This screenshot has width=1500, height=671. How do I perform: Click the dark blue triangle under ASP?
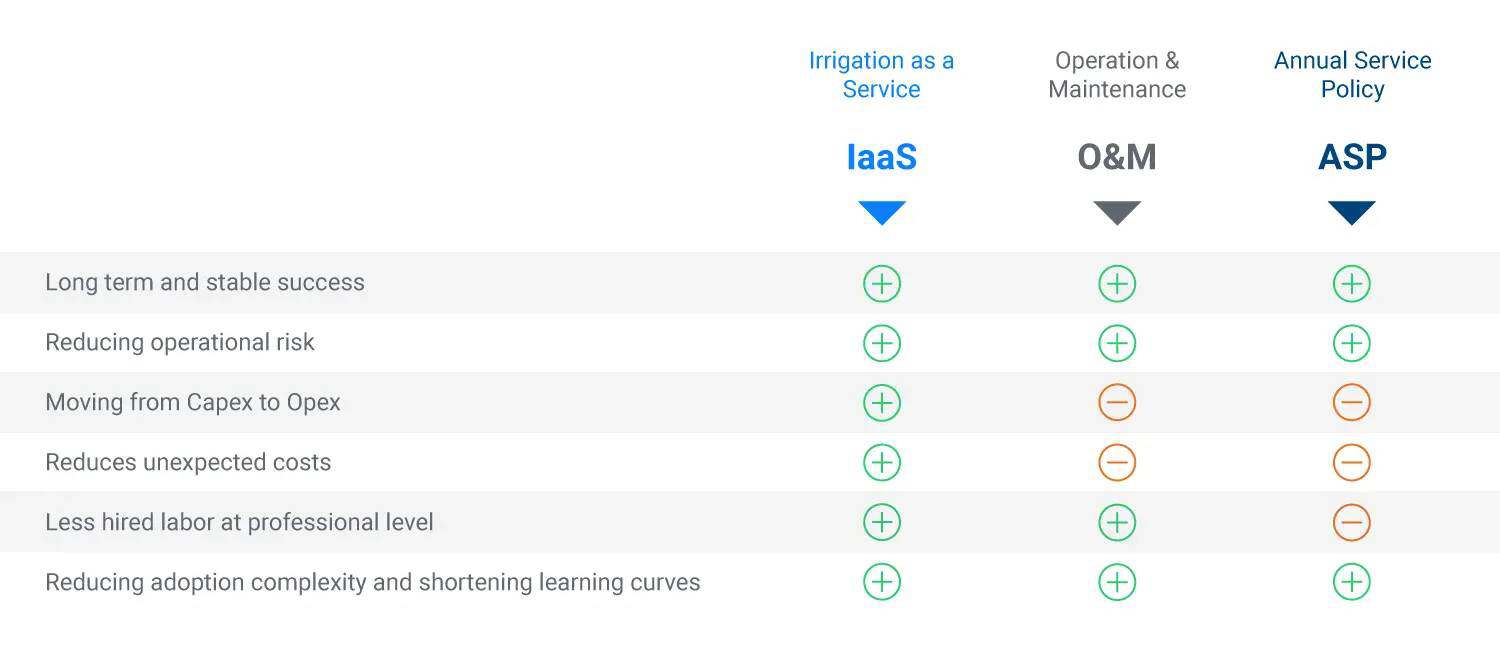(1352, 212)
